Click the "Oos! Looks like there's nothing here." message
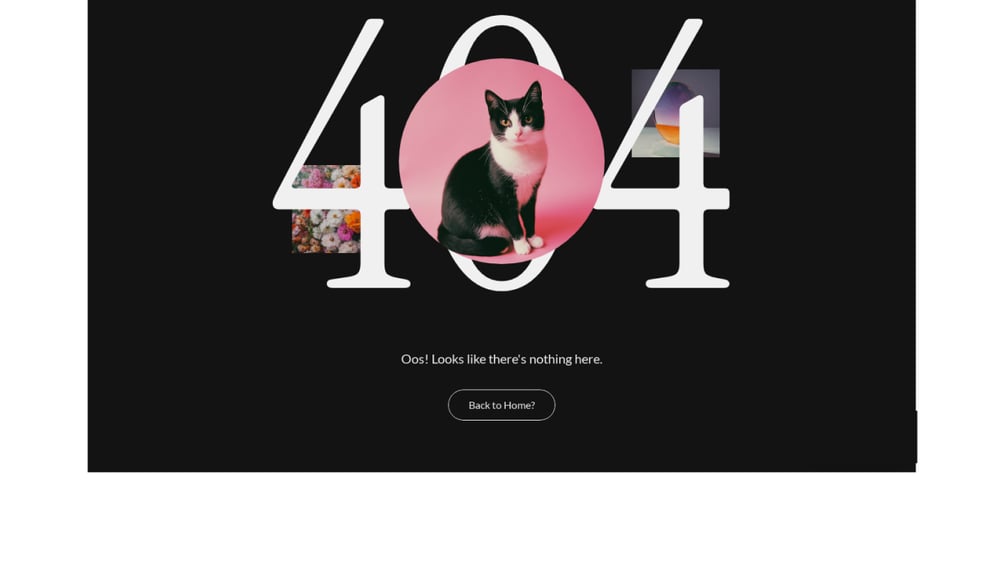Image resolution: width=1005 pixels, height=566 pixels. tap(501, 359)
